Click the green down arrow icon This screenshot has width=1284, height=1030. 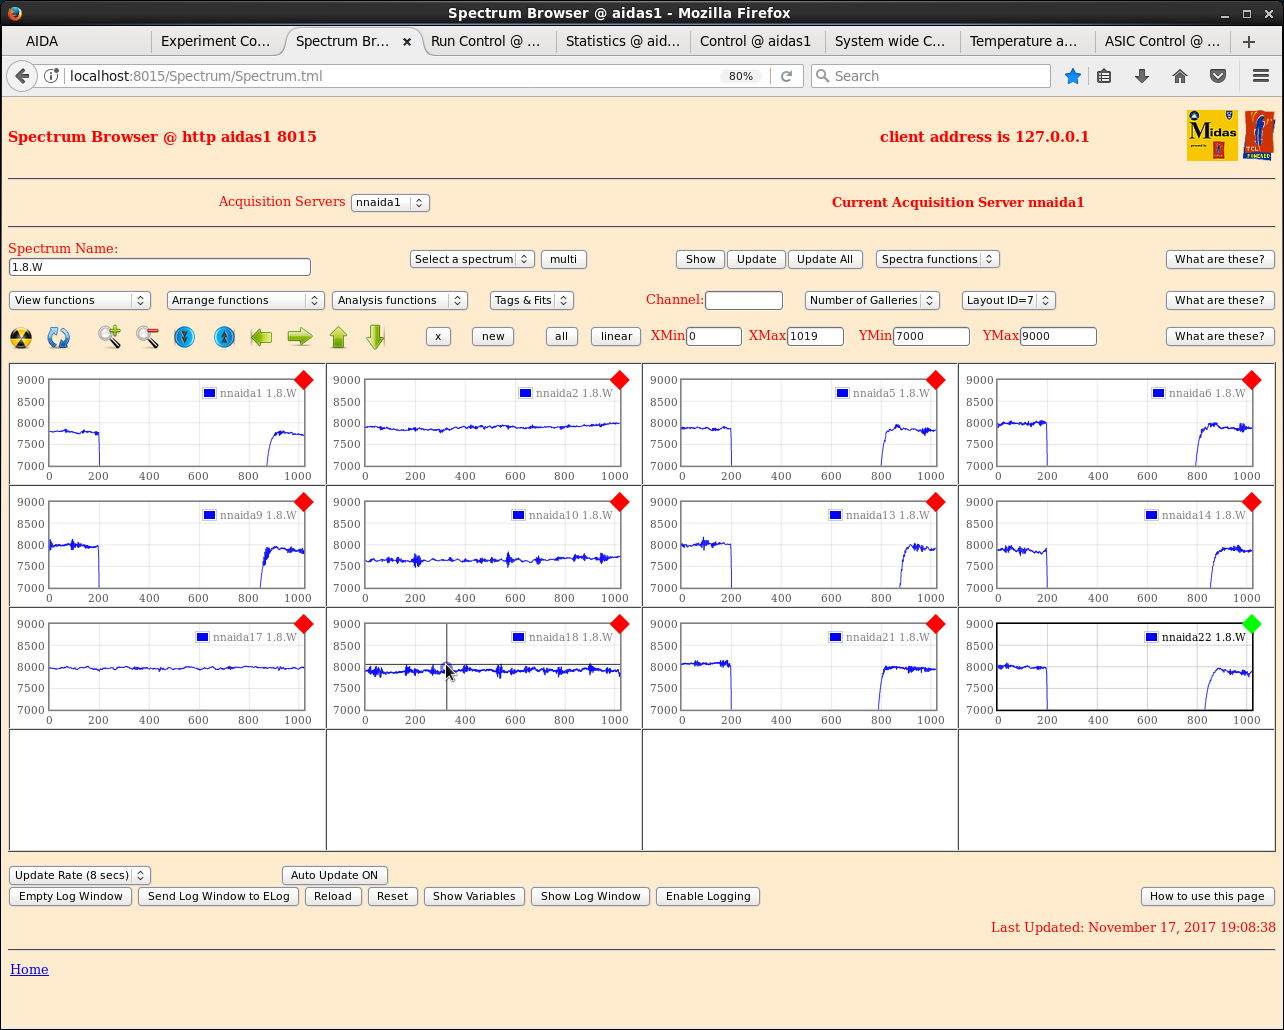(376, 337)
